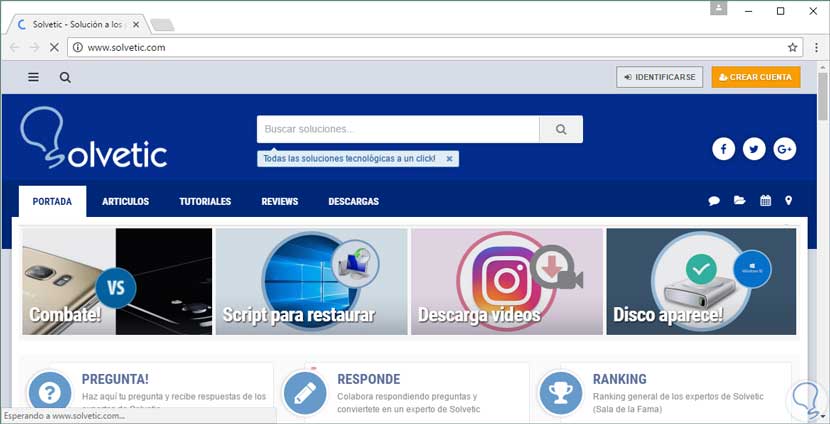Click the Facebook round icon
The width and height of the screenshot is (830, 424).
tap(724, 149)
